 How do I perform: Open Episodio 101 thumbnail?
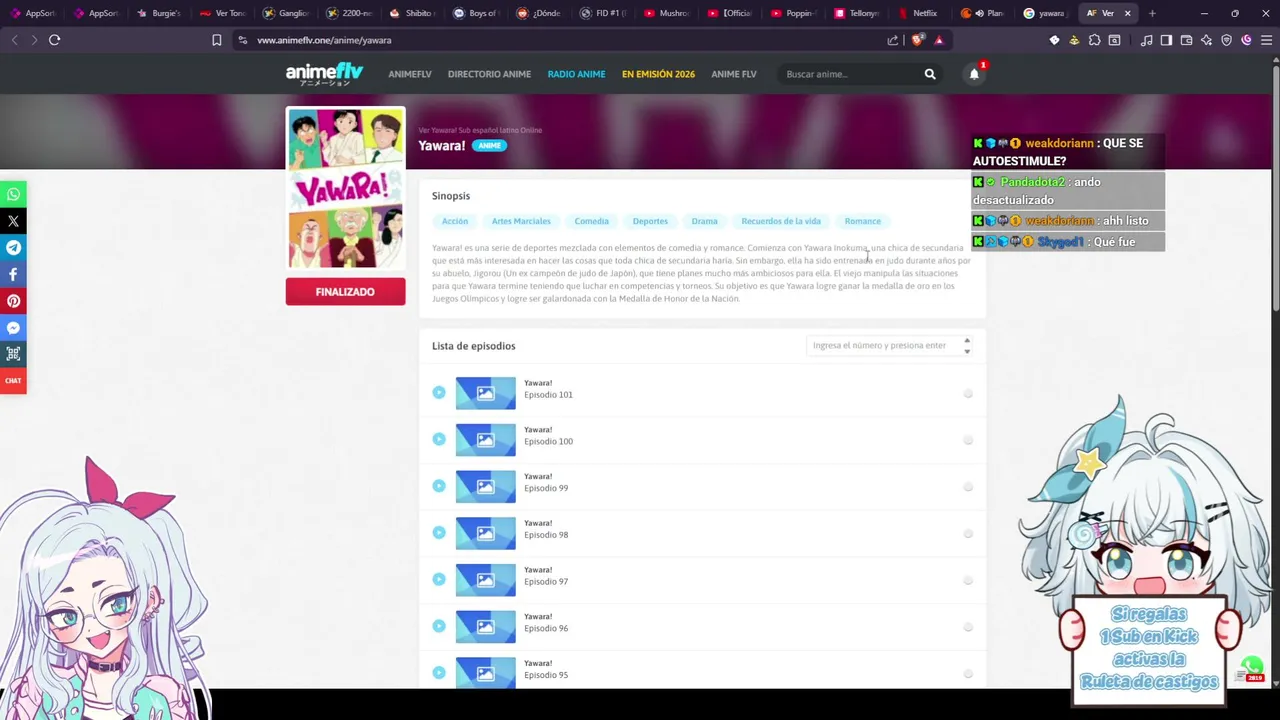pos(486,393)
